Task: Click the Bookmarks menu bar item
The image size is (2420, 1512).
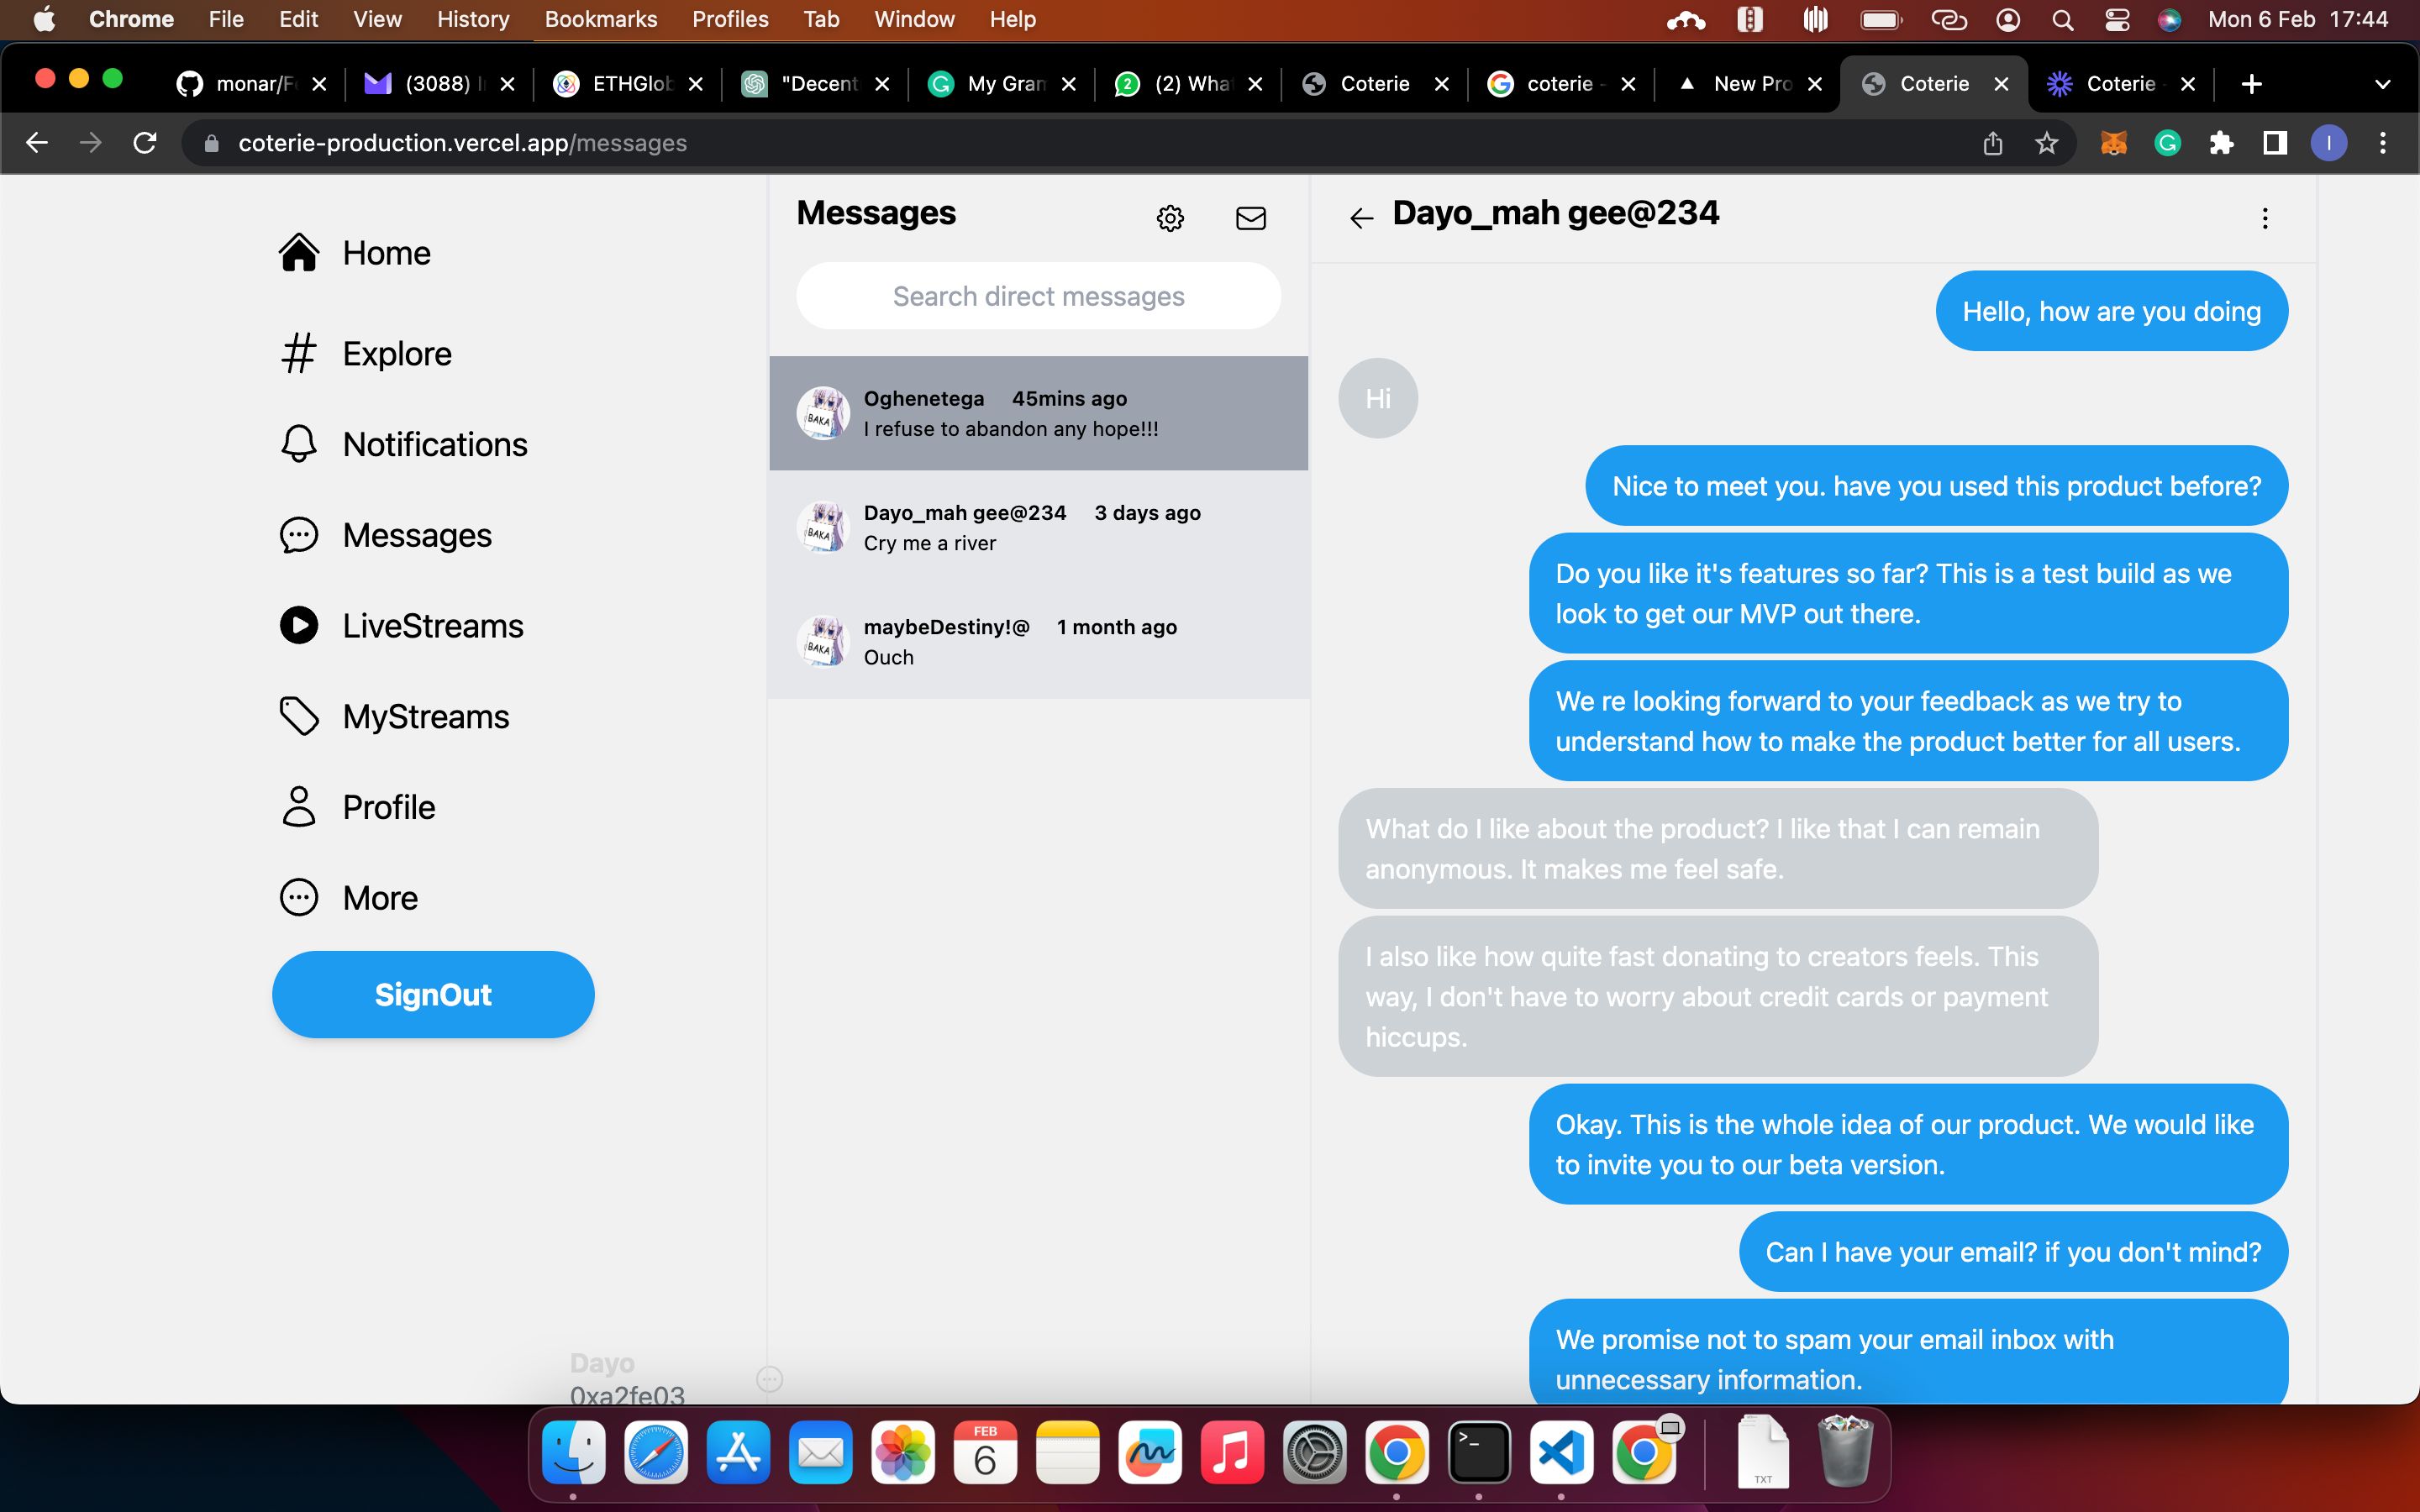Action: coord(599,19)
